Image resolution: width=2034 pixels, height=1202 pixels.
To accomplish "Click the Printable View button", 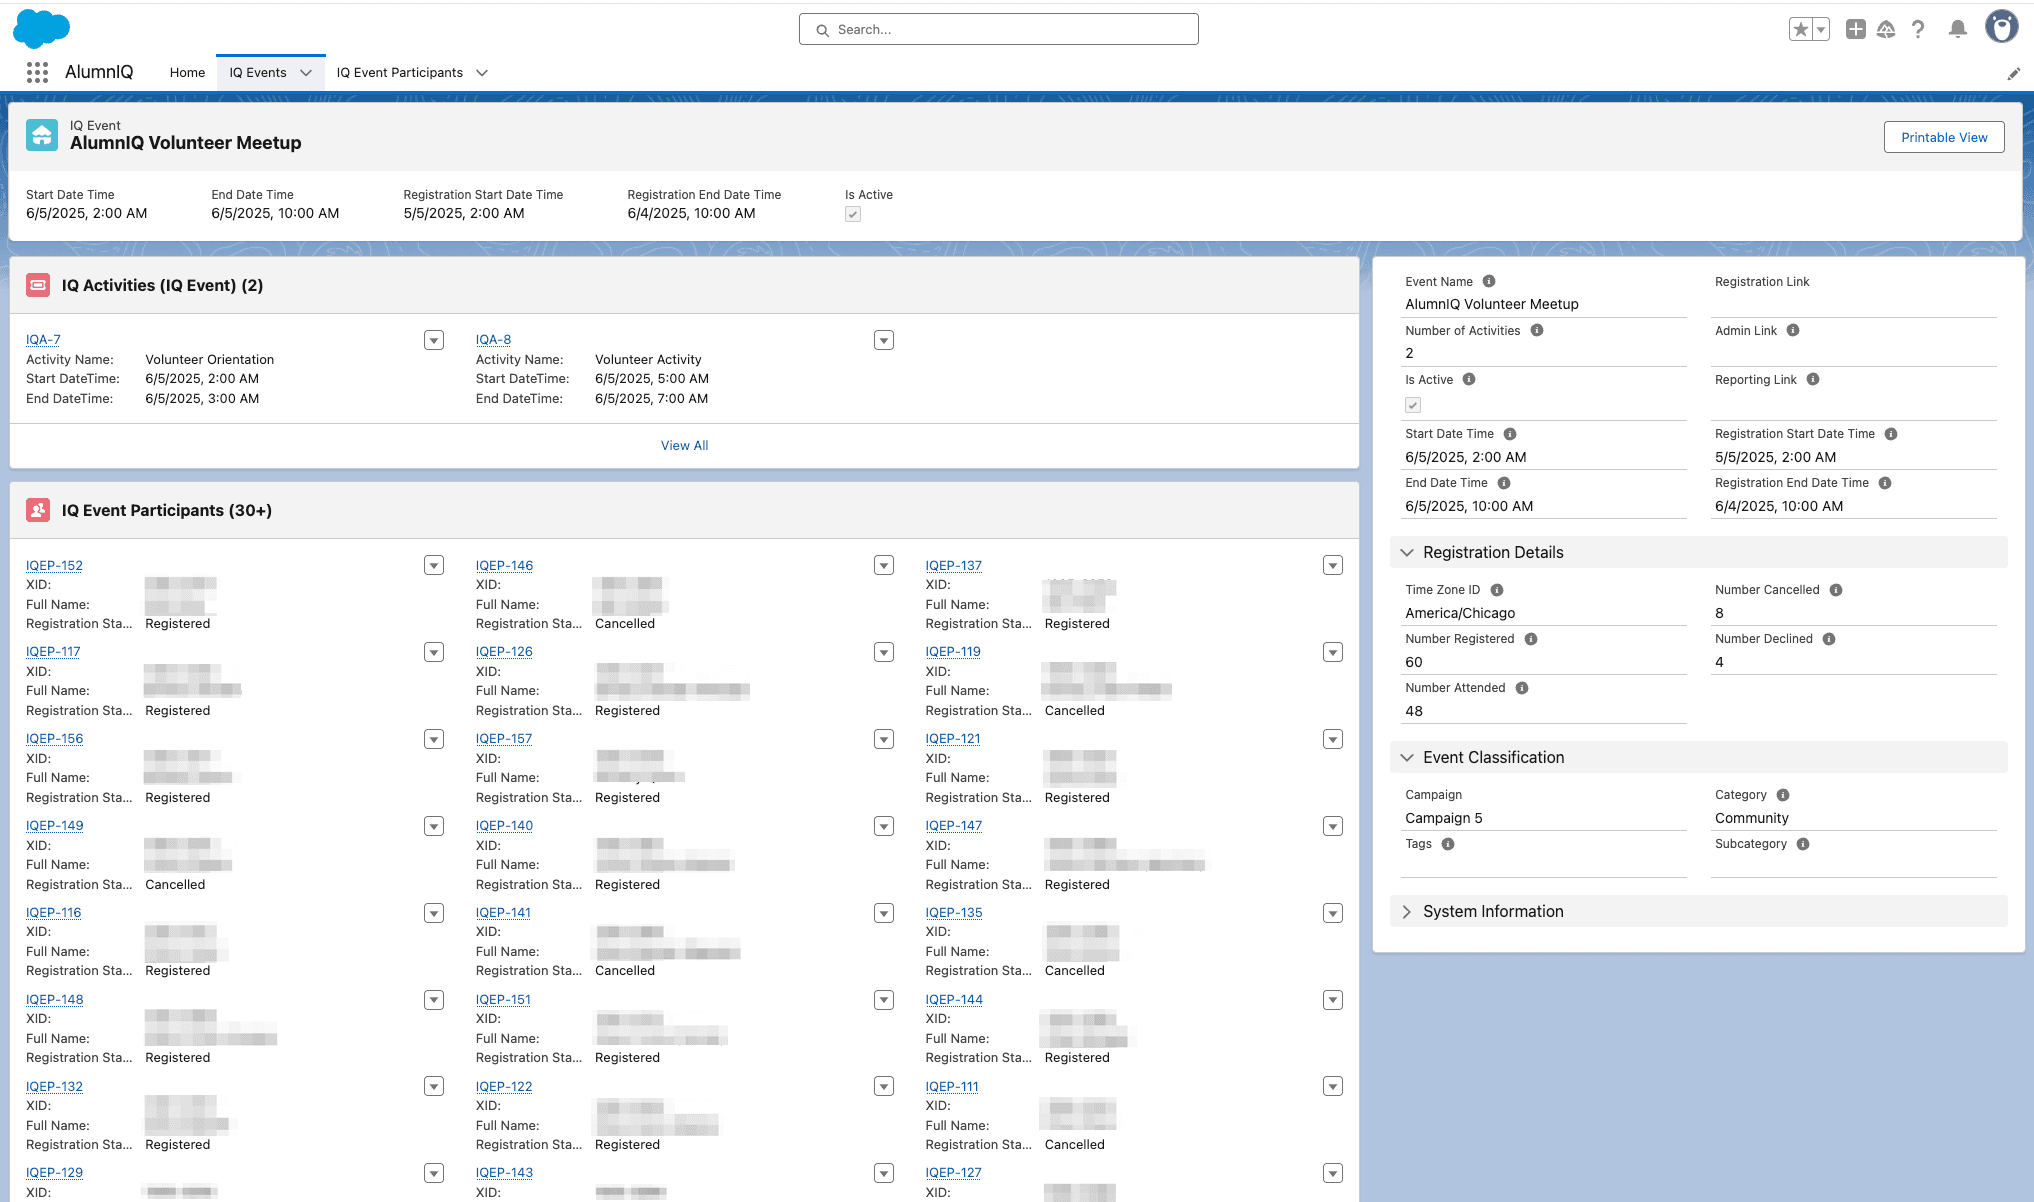I will [1944, 137].
